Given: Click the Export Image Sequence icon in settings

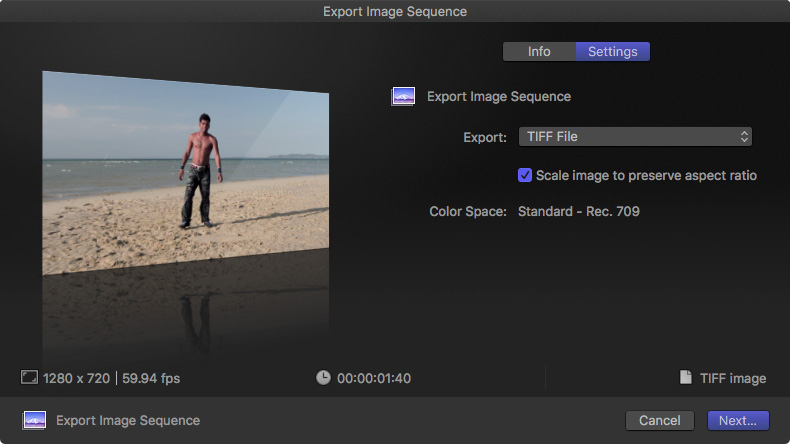Looking at the screenshot, I should tap(403, 96).
